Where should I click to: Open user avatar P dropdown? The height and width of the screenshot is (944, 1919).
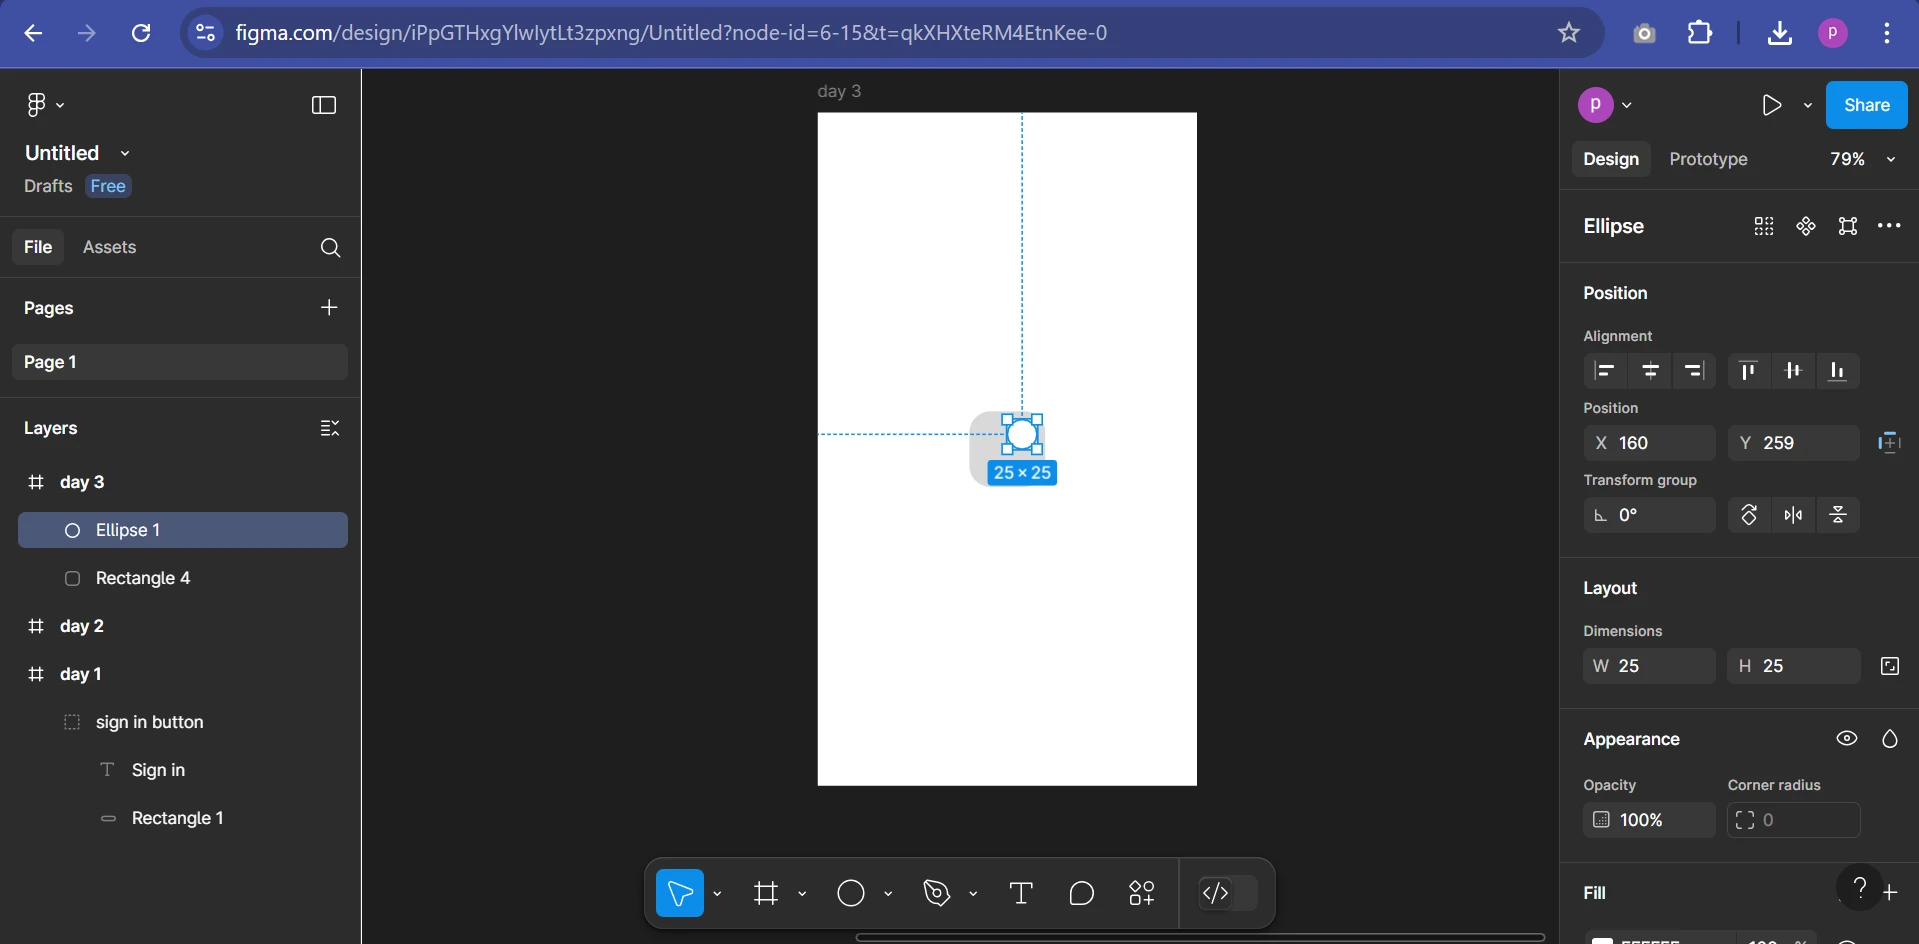[1604, 105]
